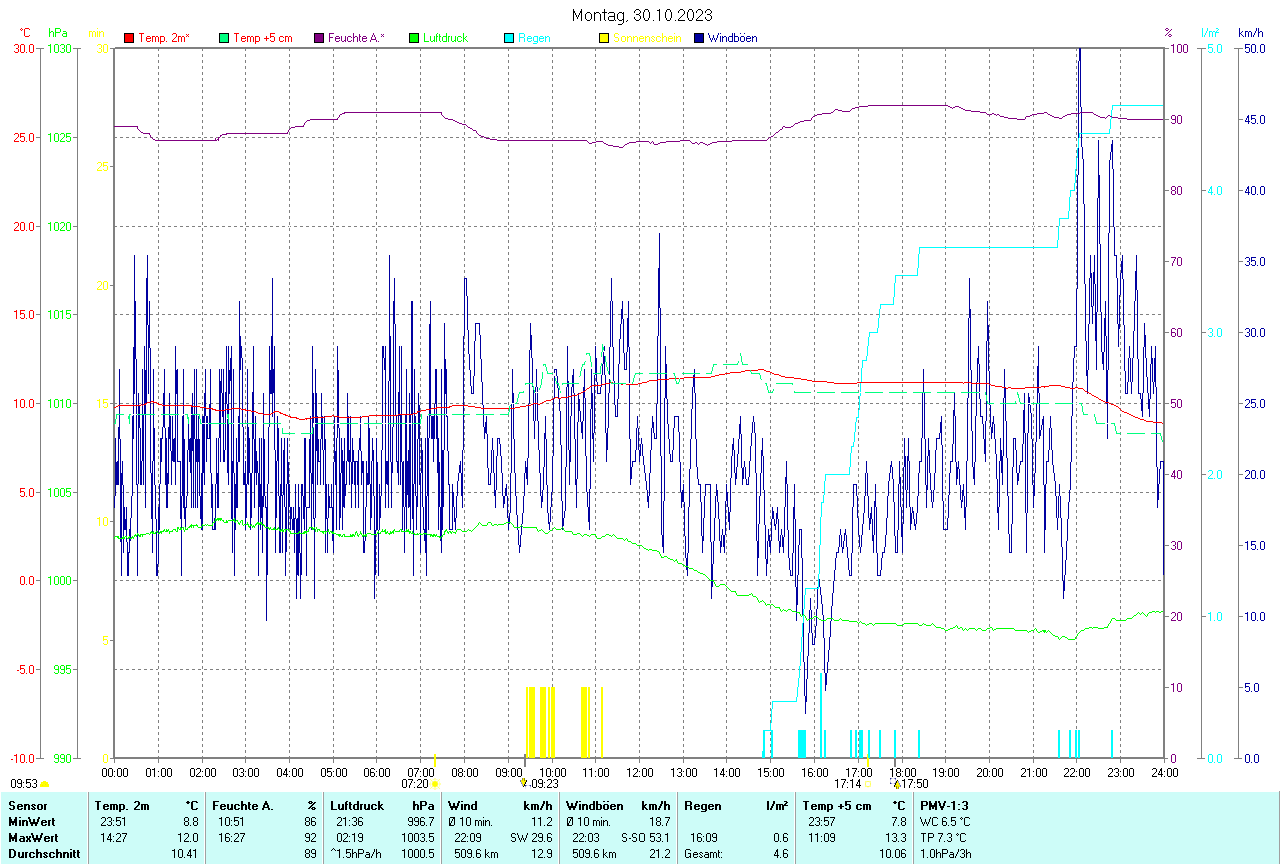Select the 'Feuchte A.*' legend label

[x=357, y=38]
